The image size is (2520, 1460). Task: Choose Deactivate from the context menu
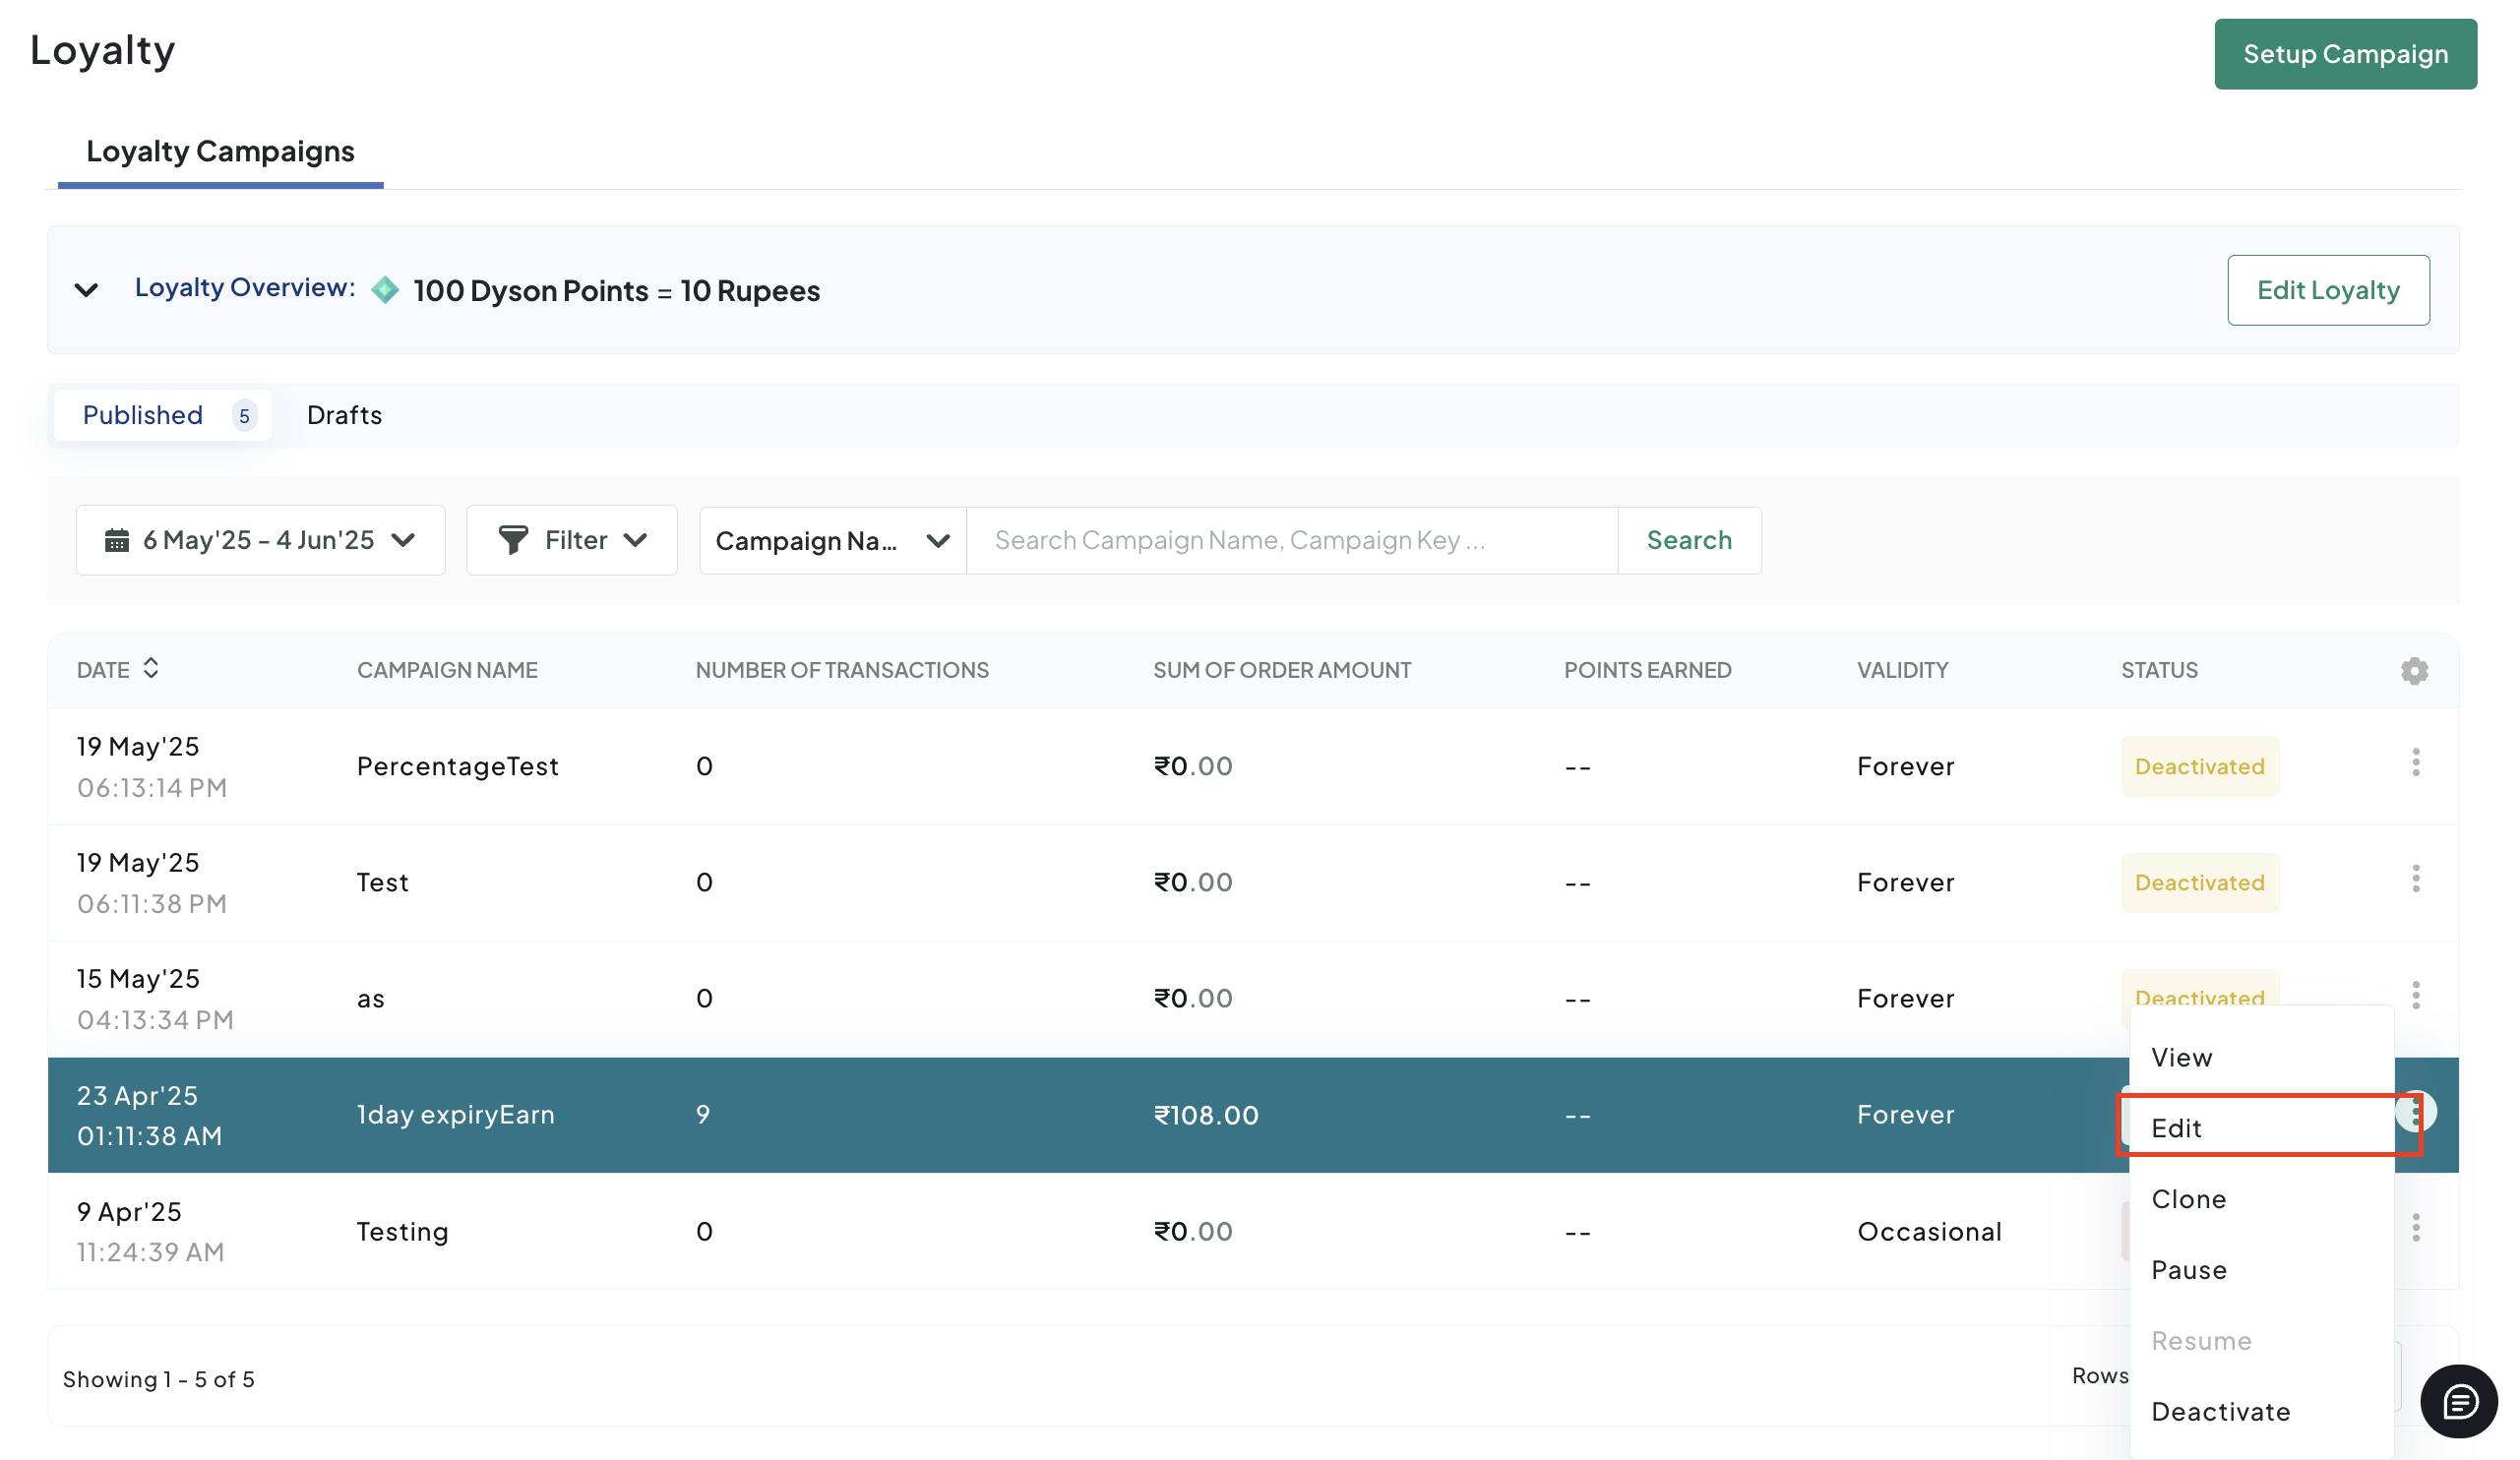click(x=2261, y=1411)
